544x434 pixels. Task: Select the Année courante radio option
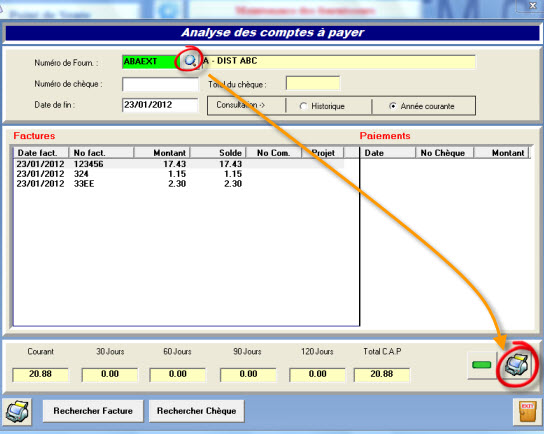(392, 106)
